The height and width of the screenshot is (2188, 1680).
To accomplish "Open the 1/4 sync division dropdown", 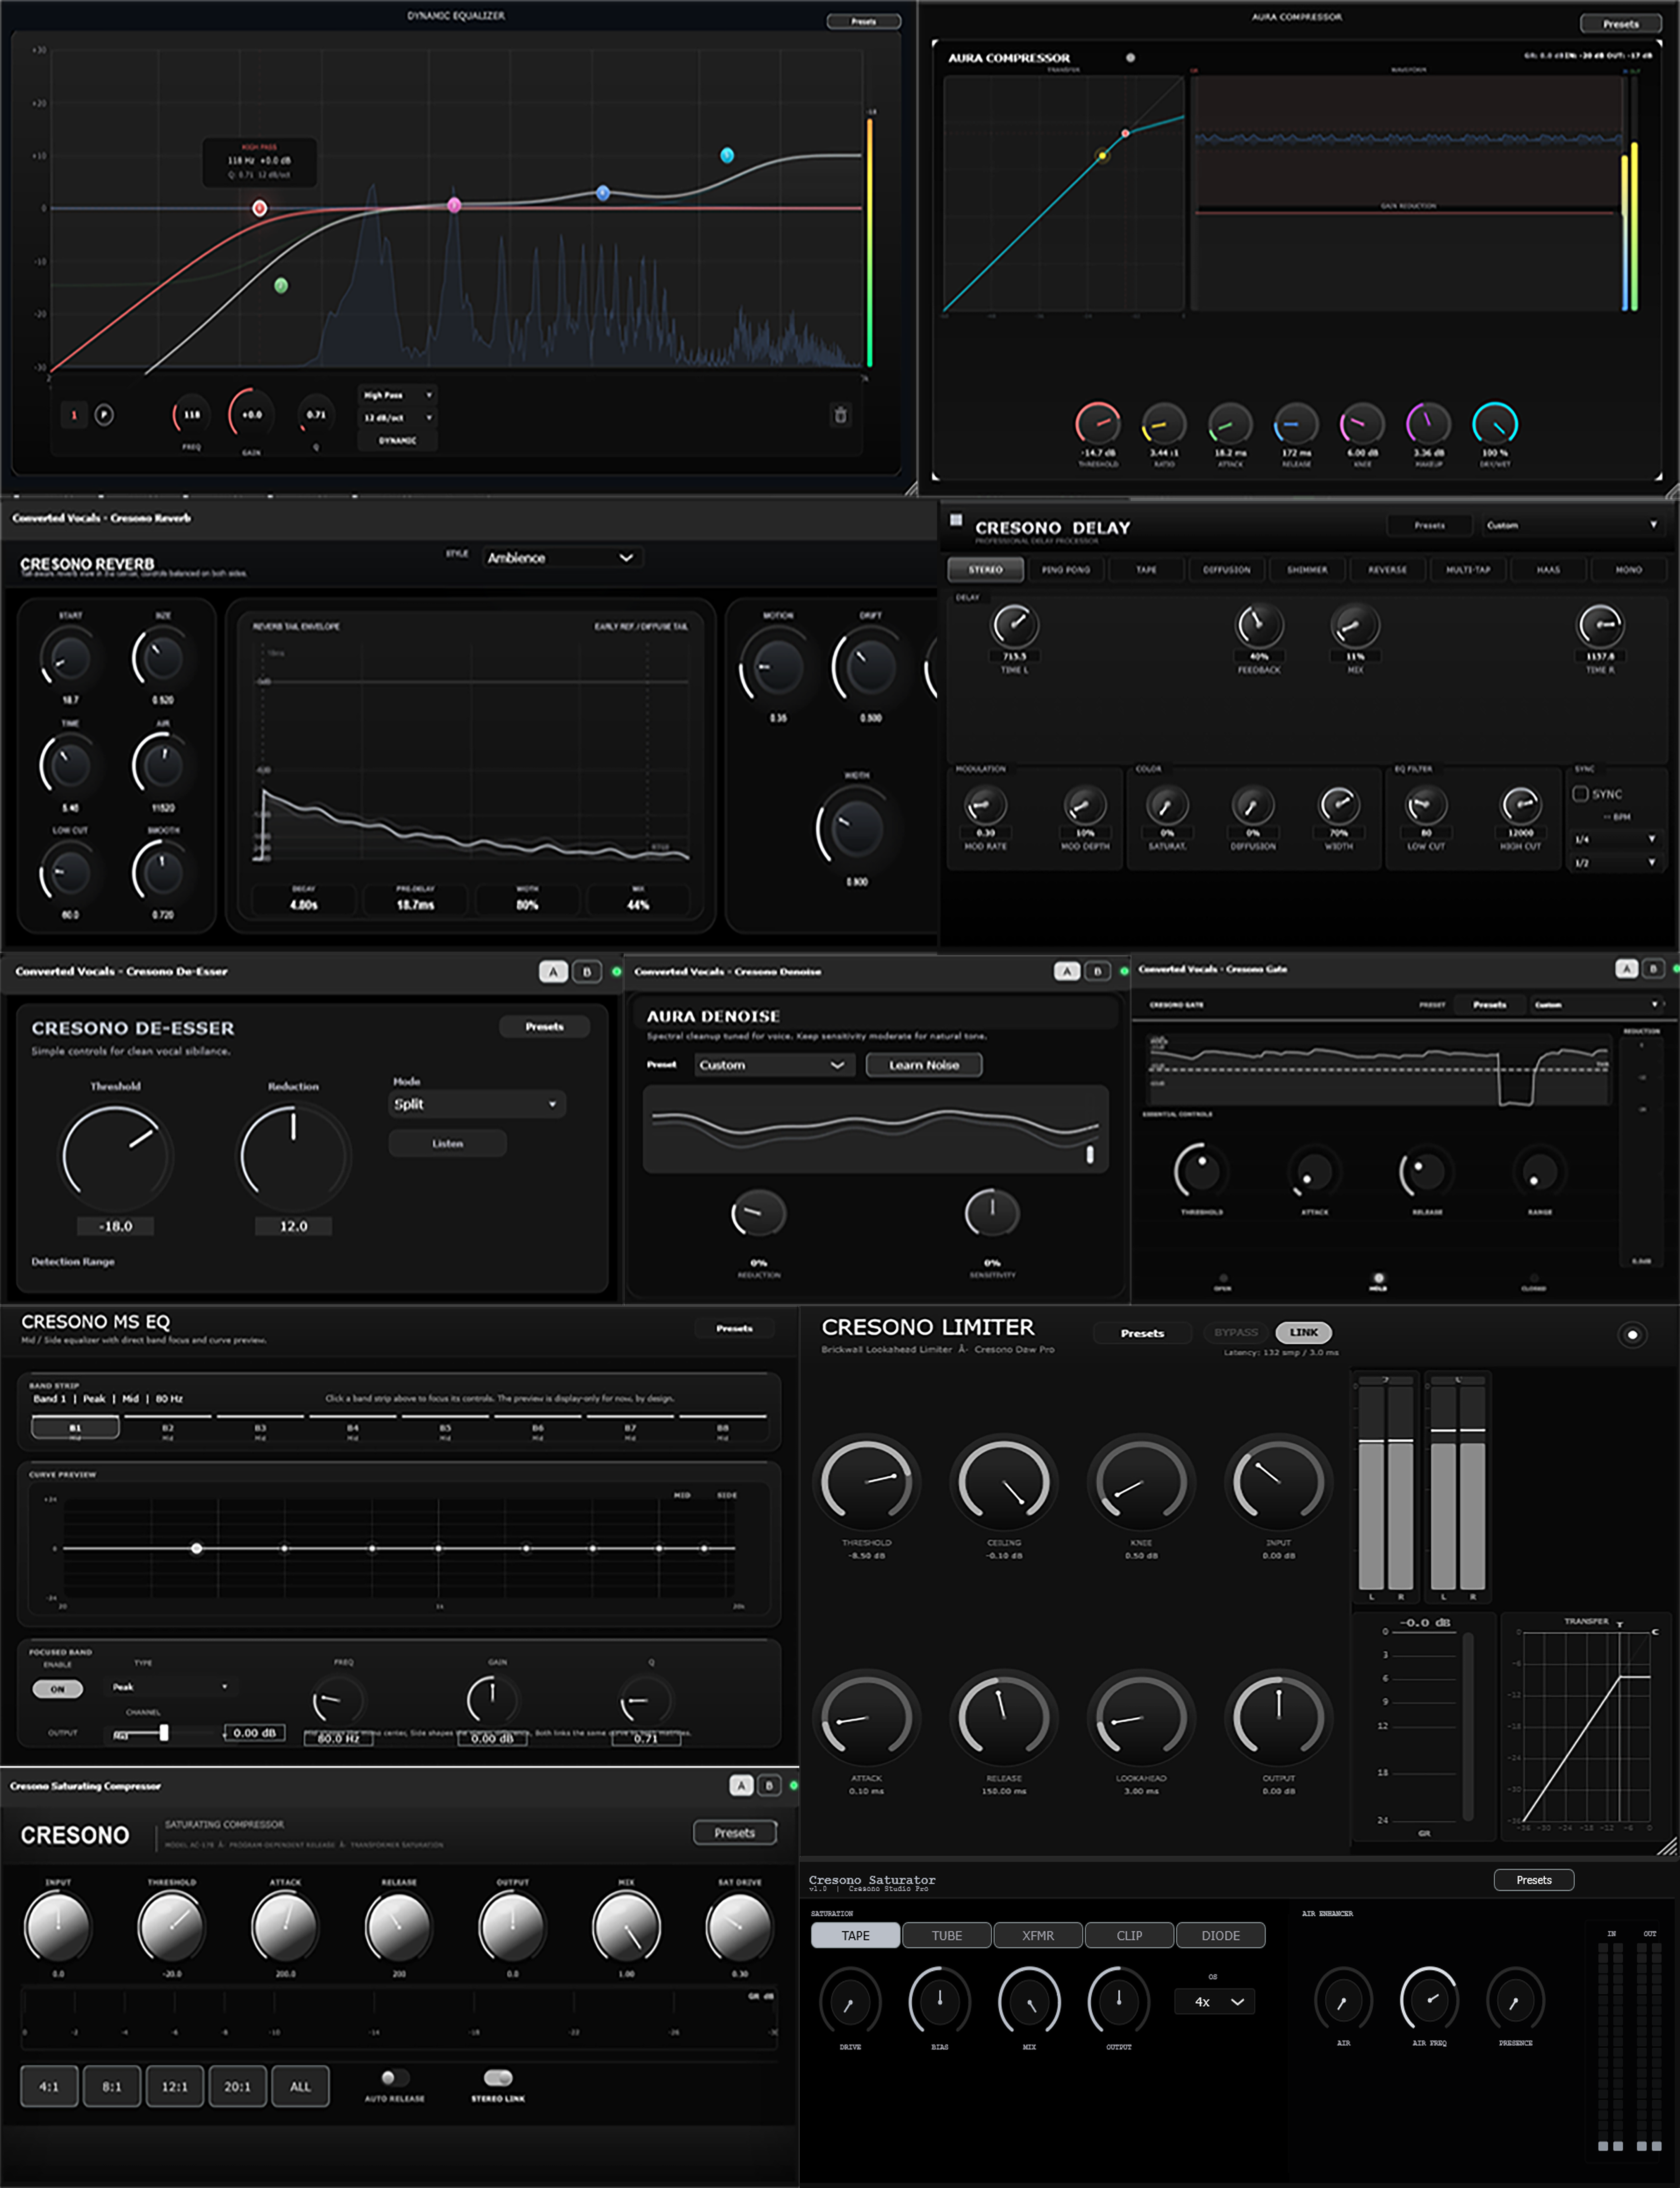I will 1614,839.
